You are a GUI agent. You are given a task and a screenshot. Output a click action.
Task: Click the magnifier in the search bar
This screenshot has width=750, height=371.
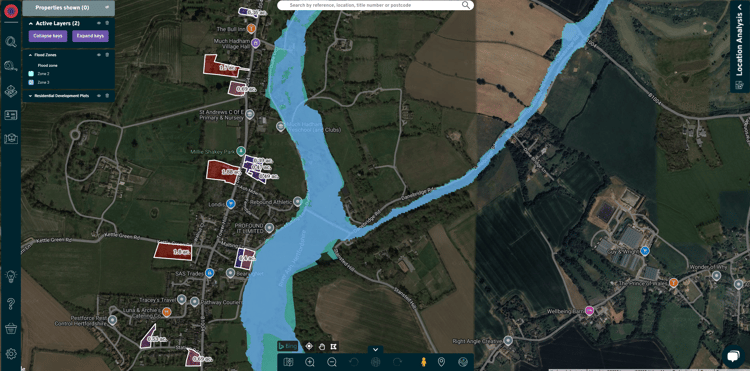466,5
